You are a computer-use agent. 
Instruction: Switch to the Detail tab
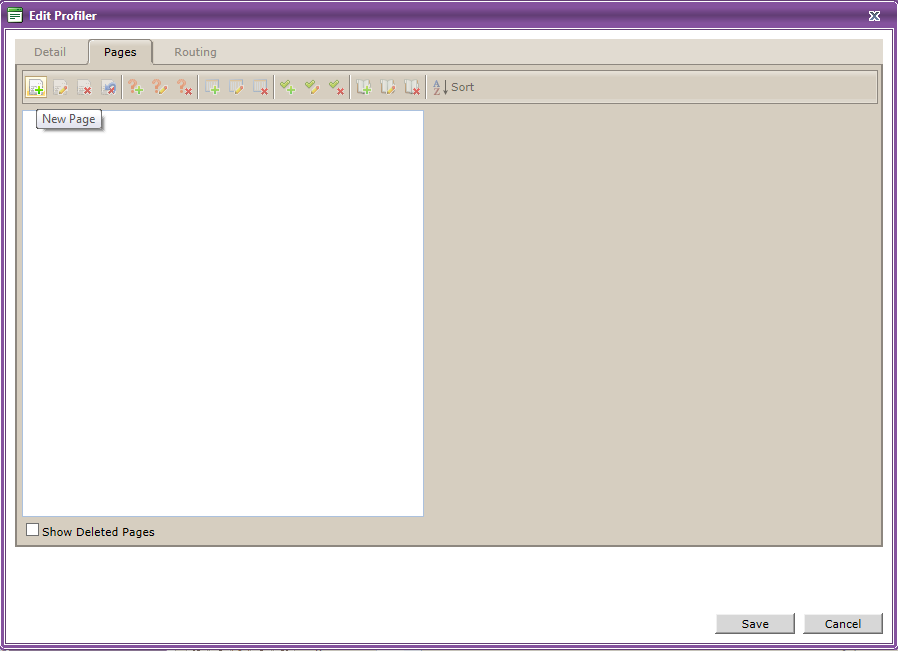pyautogui.click(x=50, y=52)
